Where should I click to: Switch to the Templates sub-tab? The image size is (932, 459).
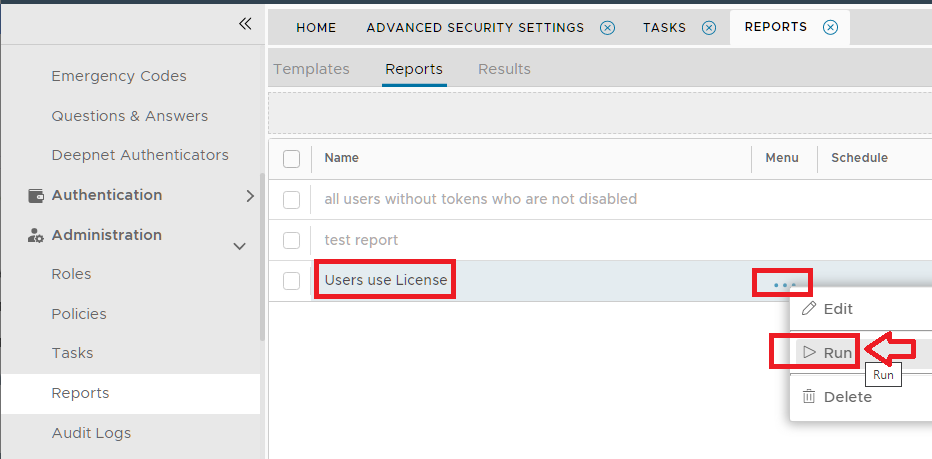point(311,69)
